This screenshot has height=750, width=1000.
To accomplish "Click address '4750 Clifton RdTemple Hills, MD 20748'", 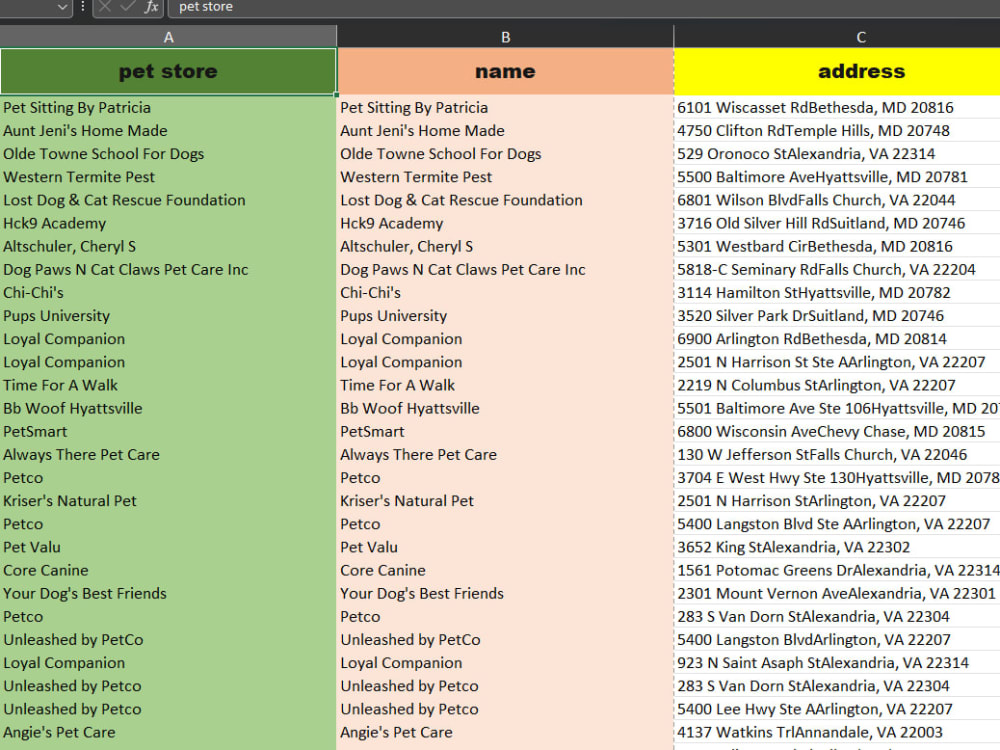I will [813, 131].
